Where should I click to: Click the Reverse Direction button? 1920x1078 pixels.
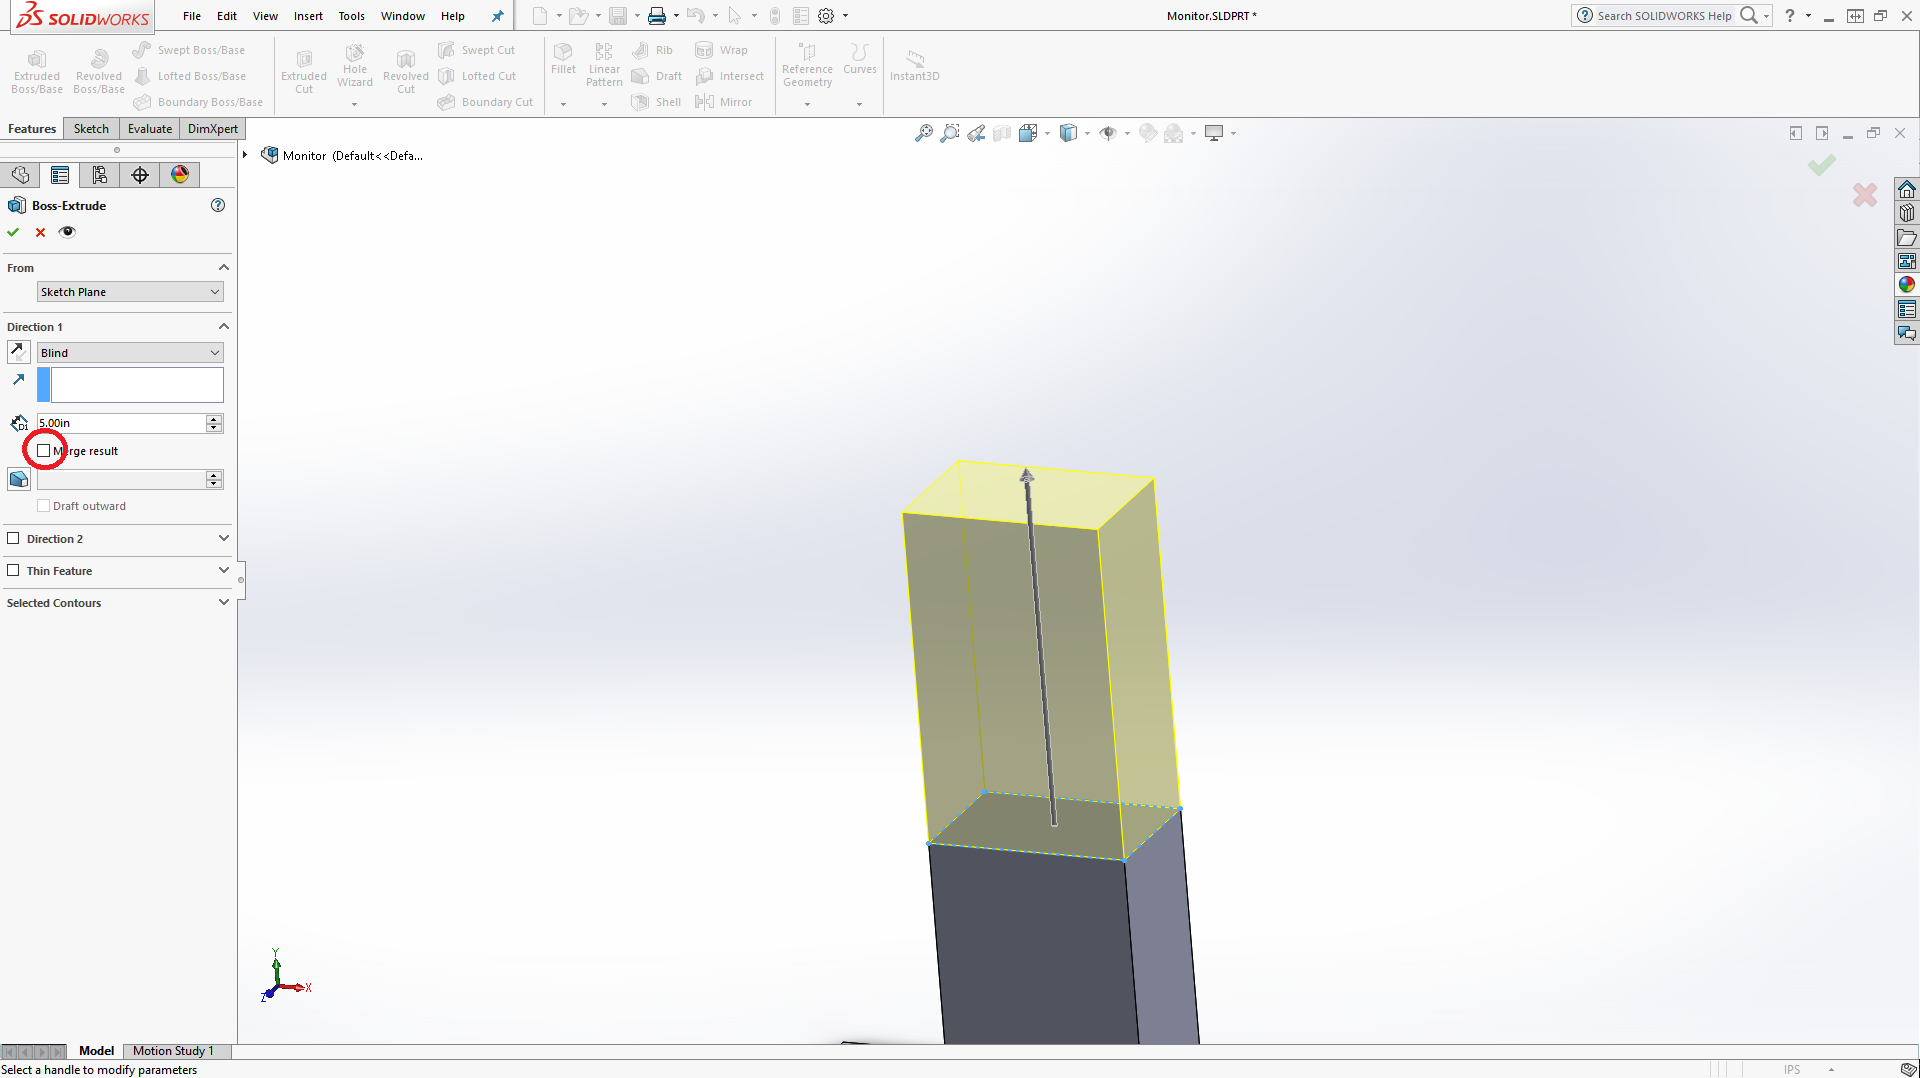click(x=18, y=352)
